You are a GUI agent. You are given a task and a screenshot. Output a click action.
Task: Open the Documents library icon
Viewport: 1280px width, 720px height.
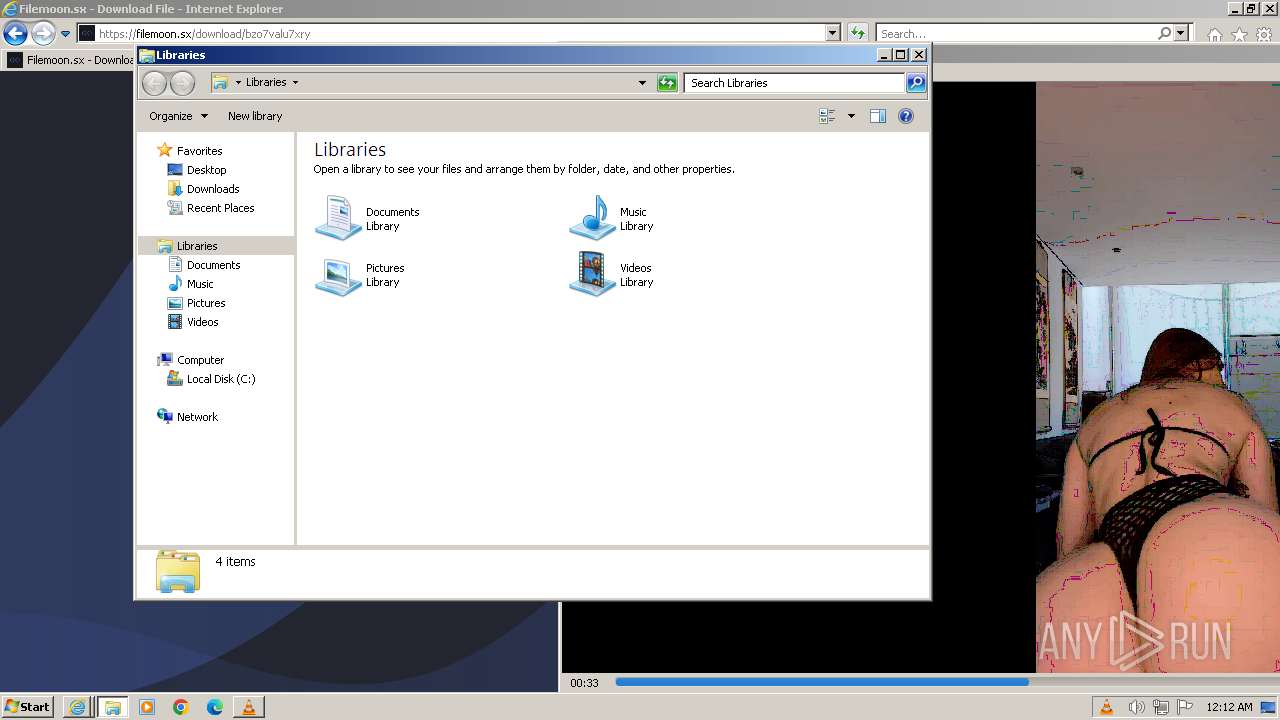(x=338, y=218)
